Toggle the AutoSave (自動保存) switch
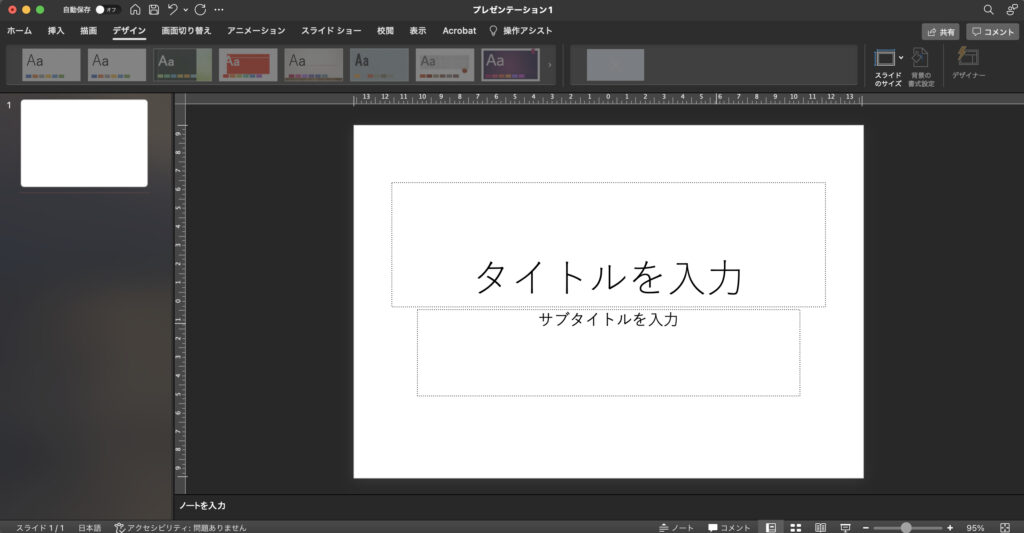 pyautogui.click(x=106, y=9)
